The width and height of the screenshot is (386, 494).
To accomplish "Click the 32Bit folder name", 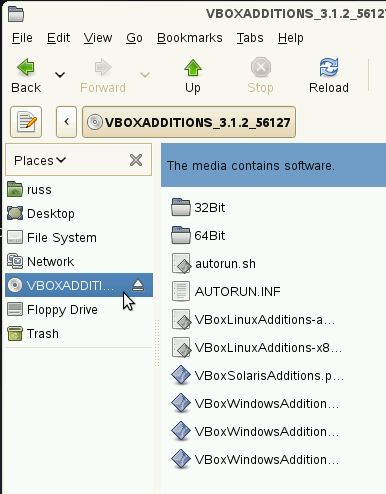I will coord(210,208).
